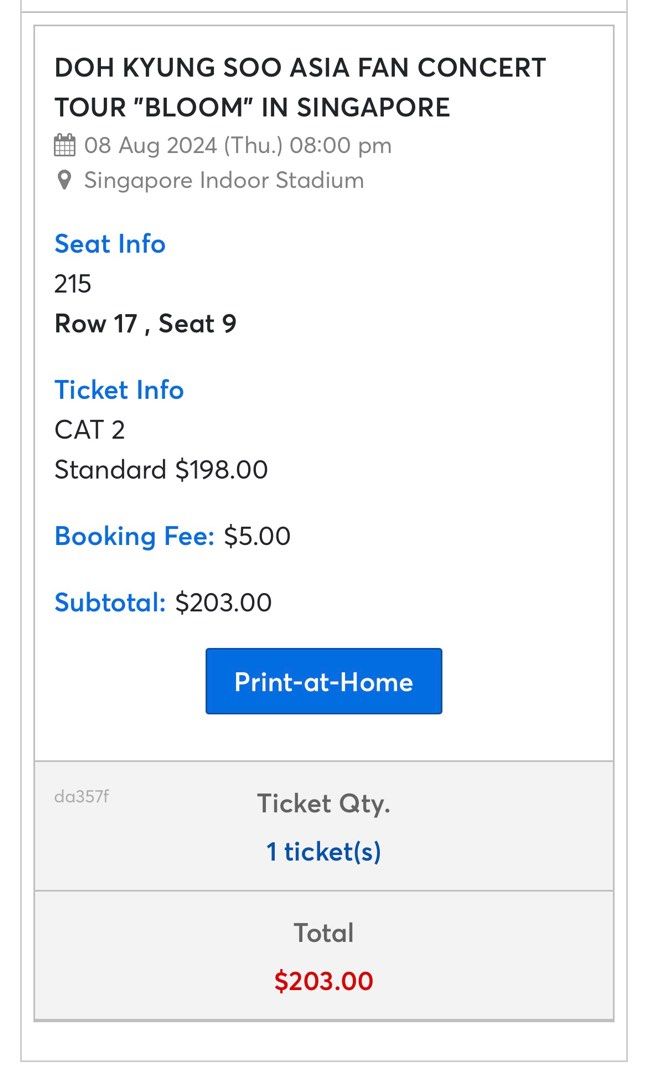Click the concert title text
Image resolution: width=648 pixels, height=1080 pixels.
[300, 87]
